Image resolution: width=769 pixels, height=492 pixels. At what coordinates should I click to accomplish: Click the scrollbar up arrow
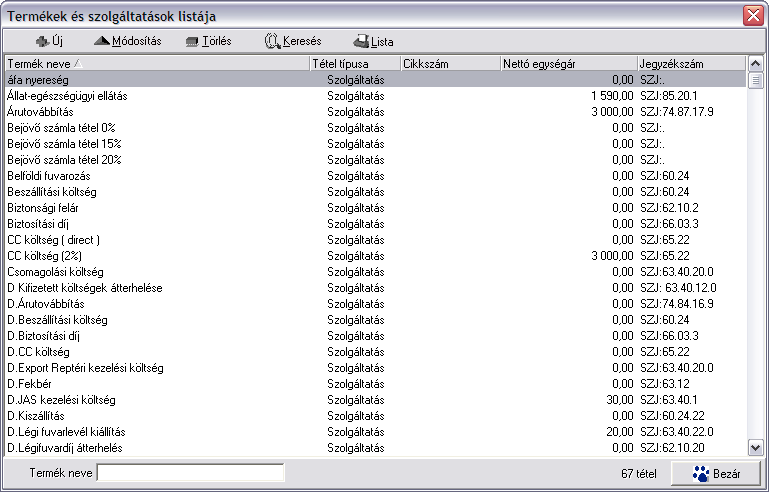pyautogui.click(x=755, y=64)
